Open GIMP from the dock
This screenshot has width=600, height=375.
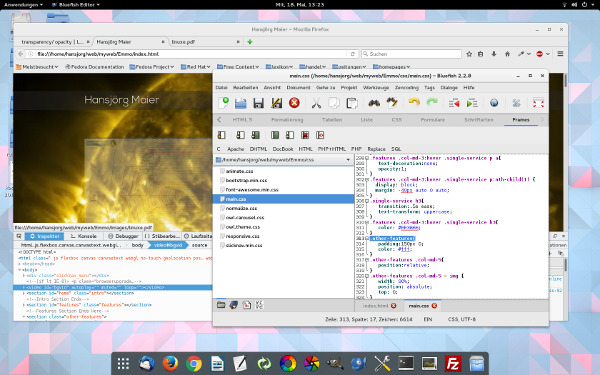(x=335, y=363)
